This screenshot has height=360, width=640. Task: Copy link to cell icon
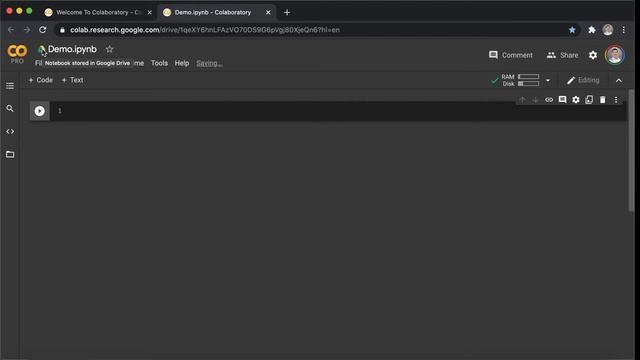point(549,100)
